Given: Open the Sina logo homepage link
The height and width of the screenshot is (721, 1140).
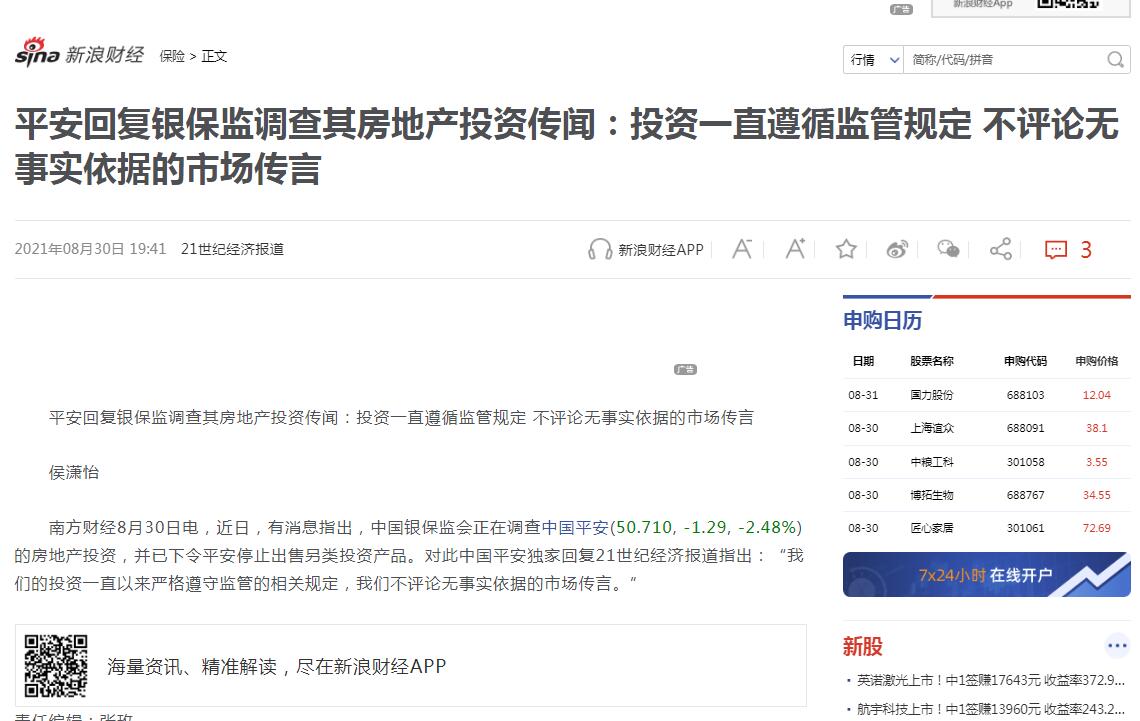Looking at the screenshot, I should point(36,53).
